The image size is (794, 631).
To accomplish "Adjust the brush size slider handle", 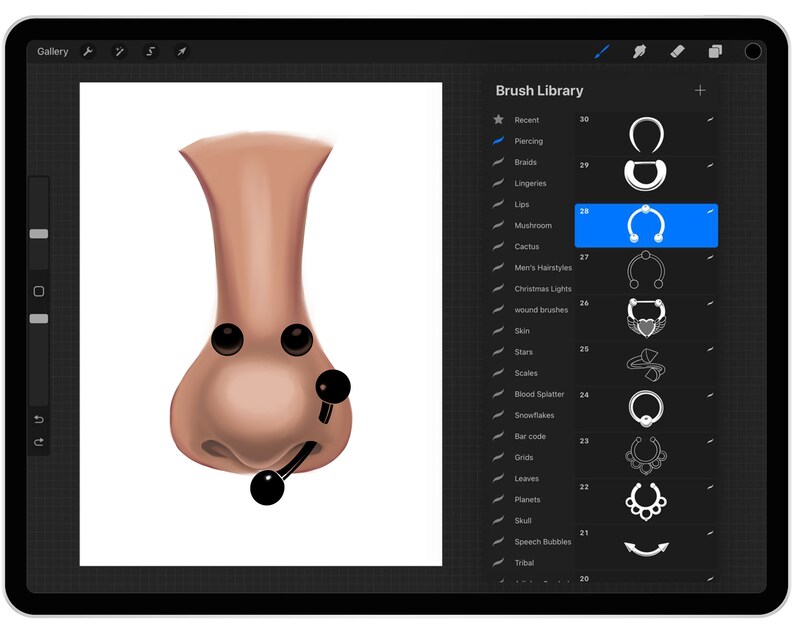I will pos(39,233).
